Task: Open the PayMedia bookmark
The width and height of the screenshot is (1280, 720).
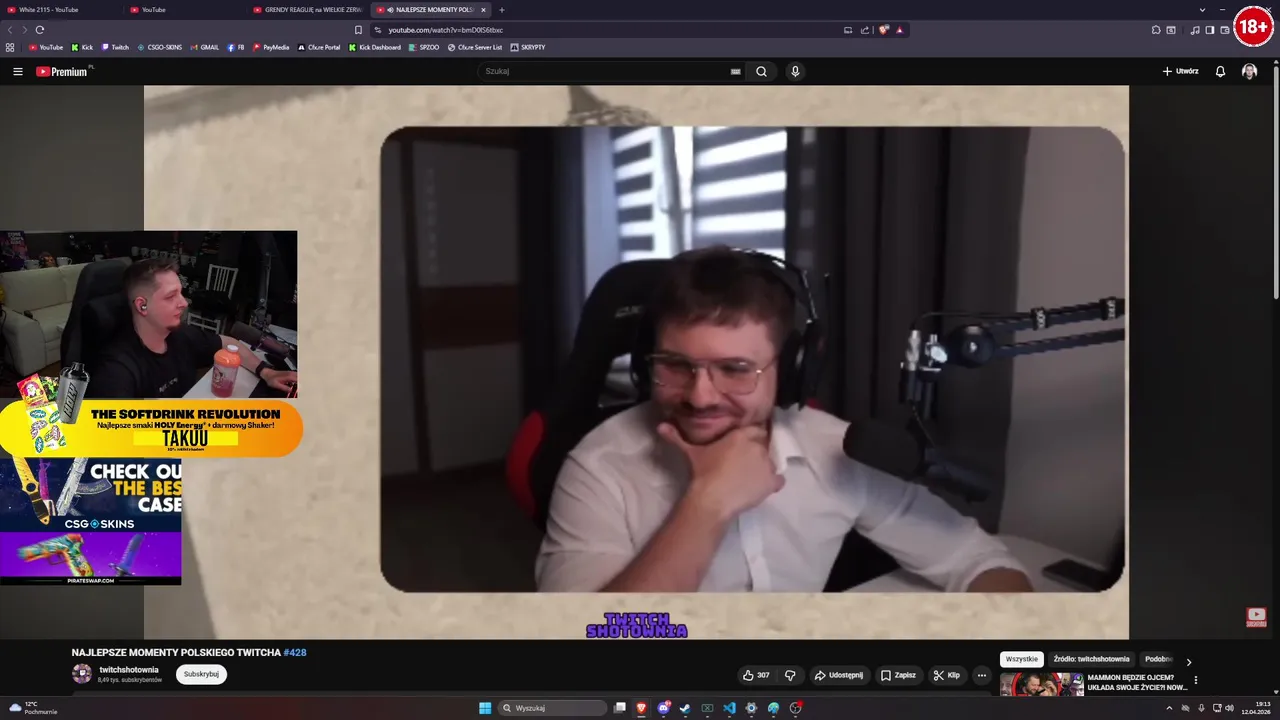Action: (271, 47)
